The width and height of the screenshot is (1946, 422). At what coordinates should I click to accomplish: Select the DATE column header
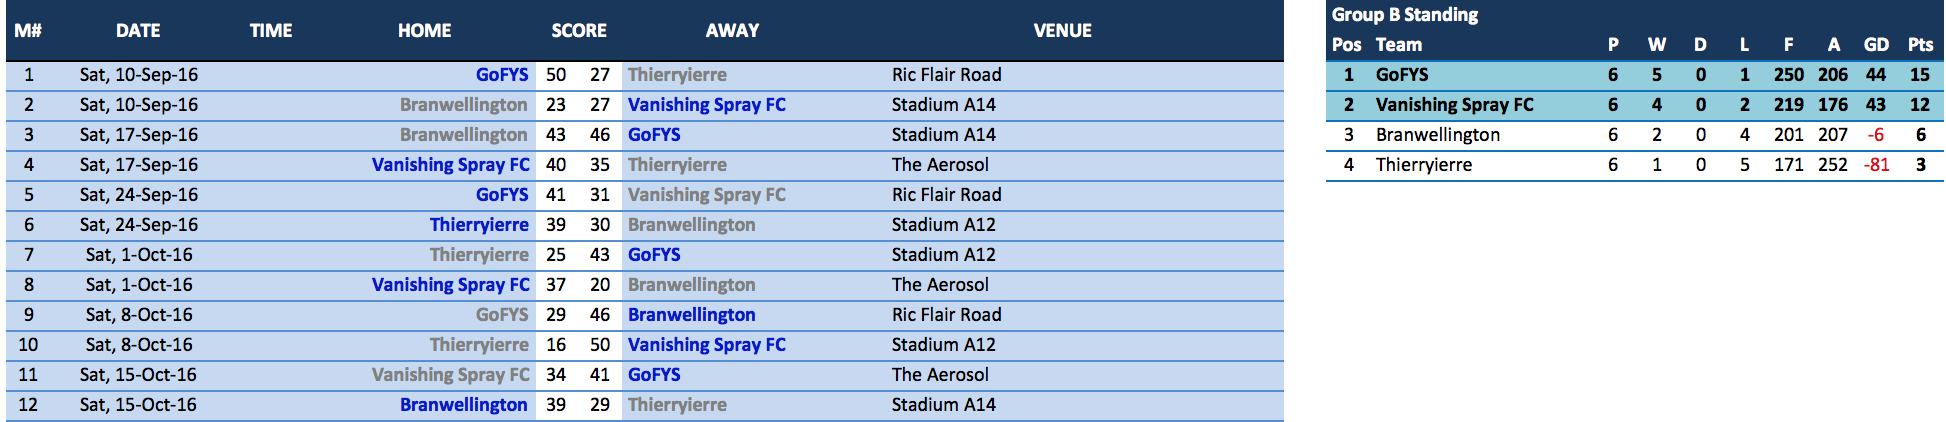click(138, 31)
